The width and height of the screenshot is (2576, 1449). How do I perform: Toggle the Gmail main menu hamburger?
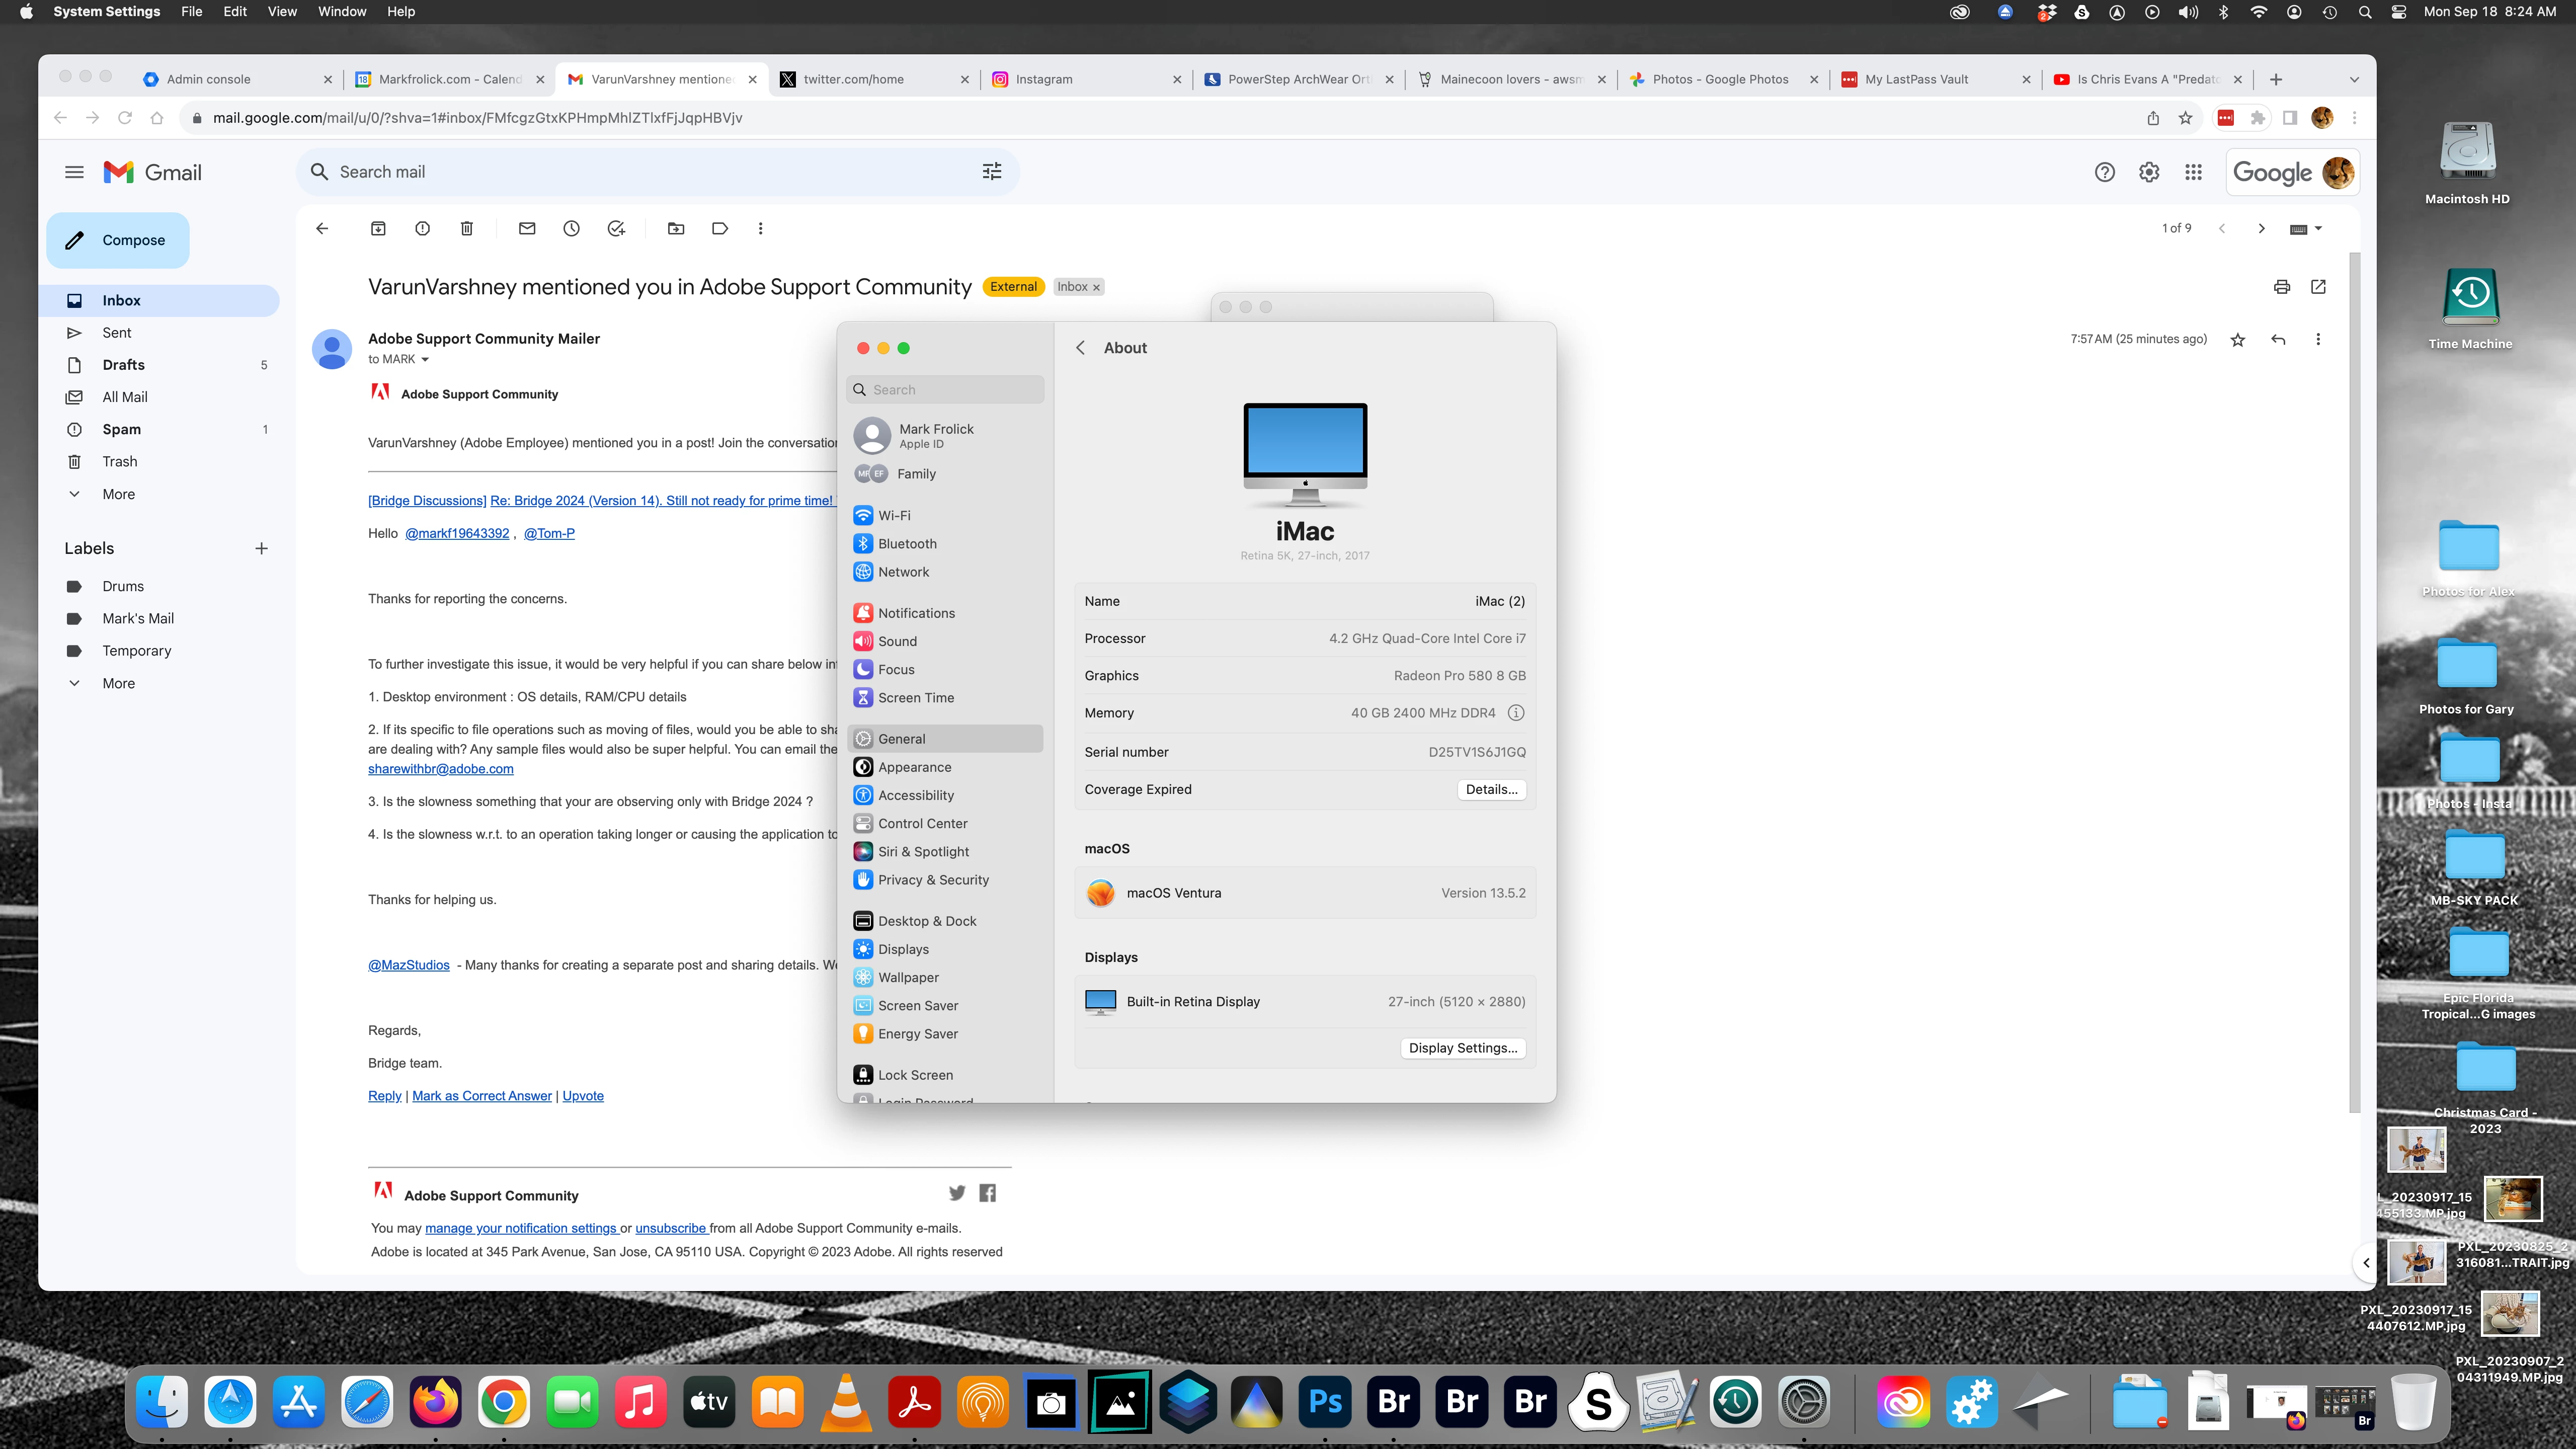click(x=74, y=172)
